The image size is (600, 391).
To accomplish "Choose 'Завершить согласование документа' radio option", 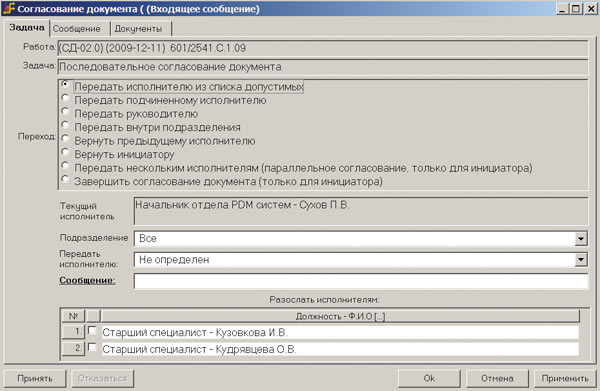I will point(65,179).
